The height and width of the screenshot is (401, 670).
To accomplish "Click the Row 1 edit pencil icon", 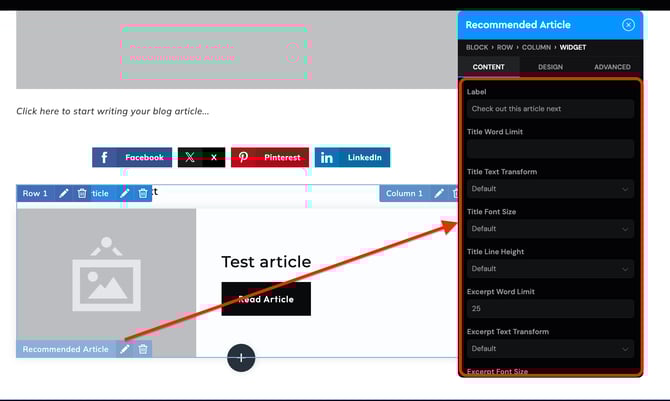I will (x=64, y=193).
